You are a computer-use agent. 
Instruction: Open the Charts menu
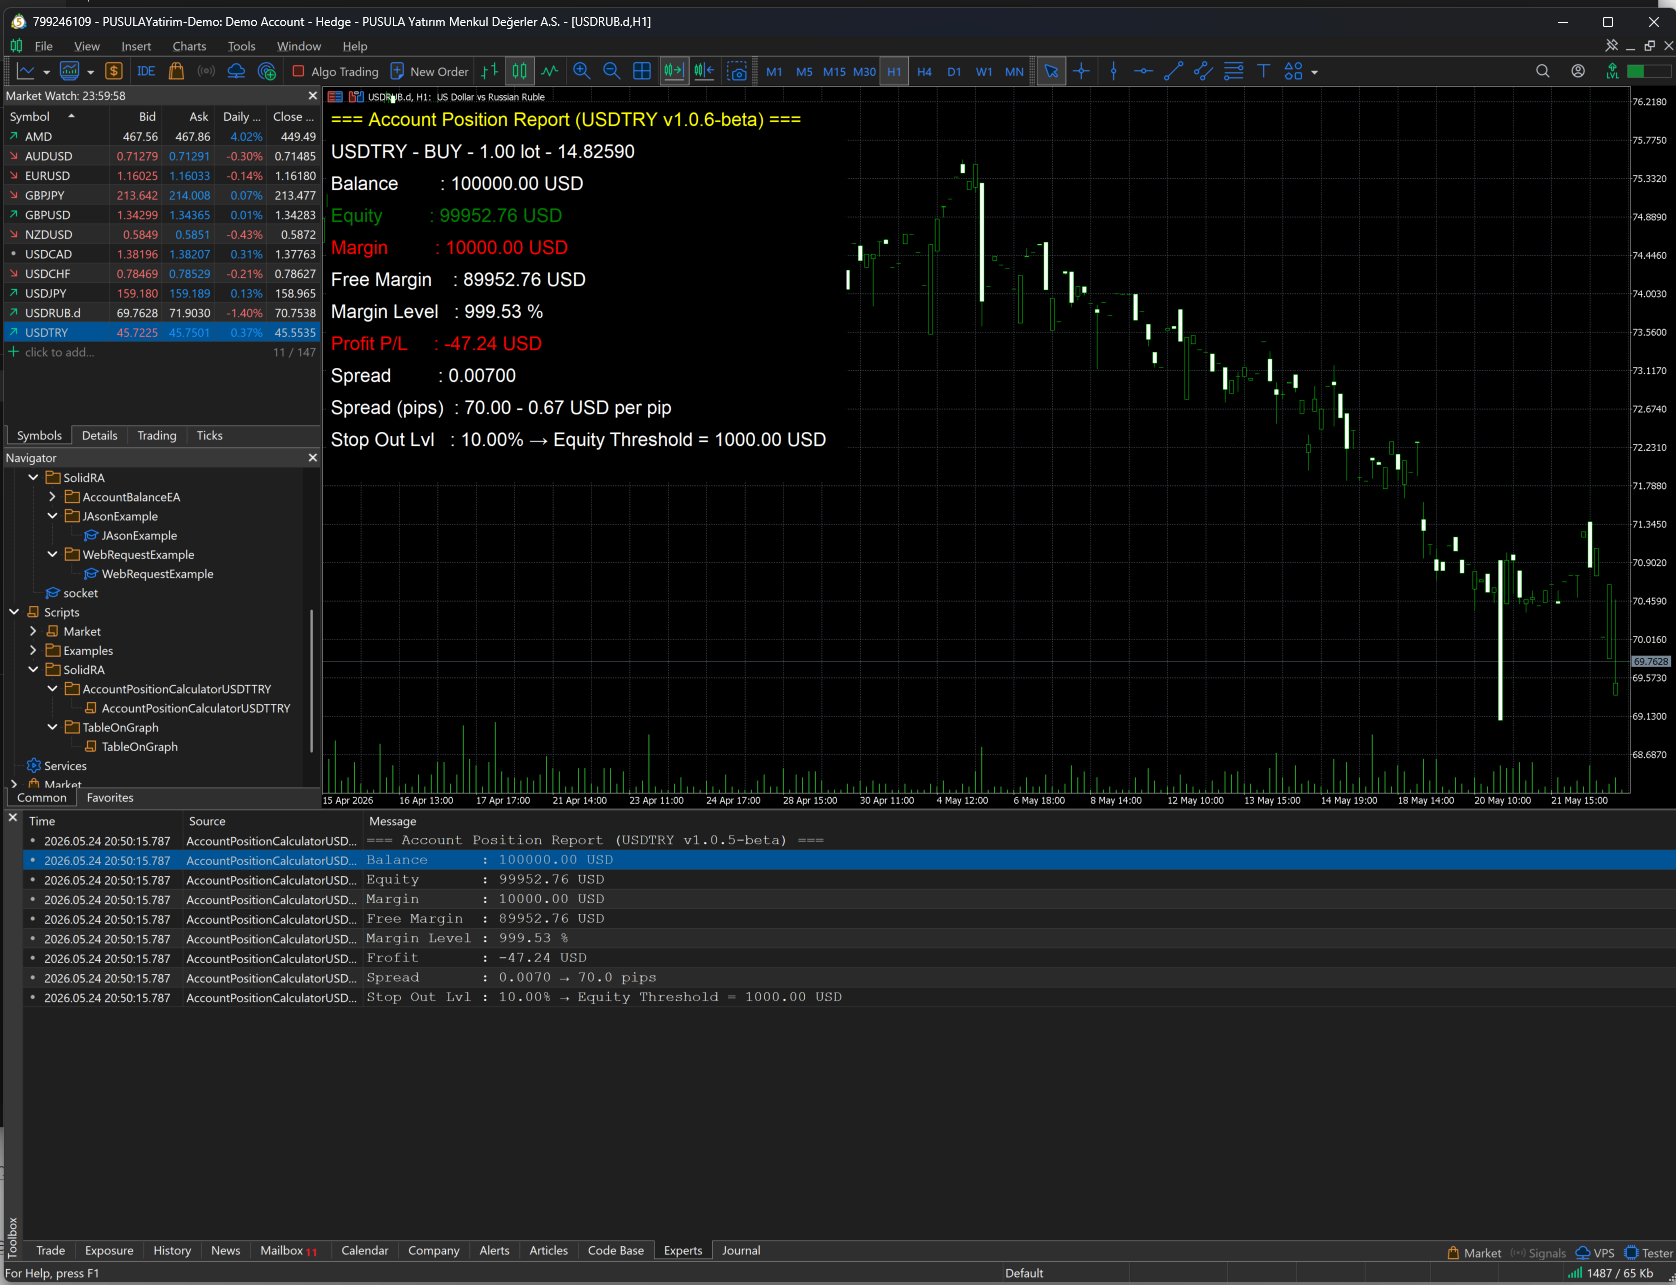189,46
